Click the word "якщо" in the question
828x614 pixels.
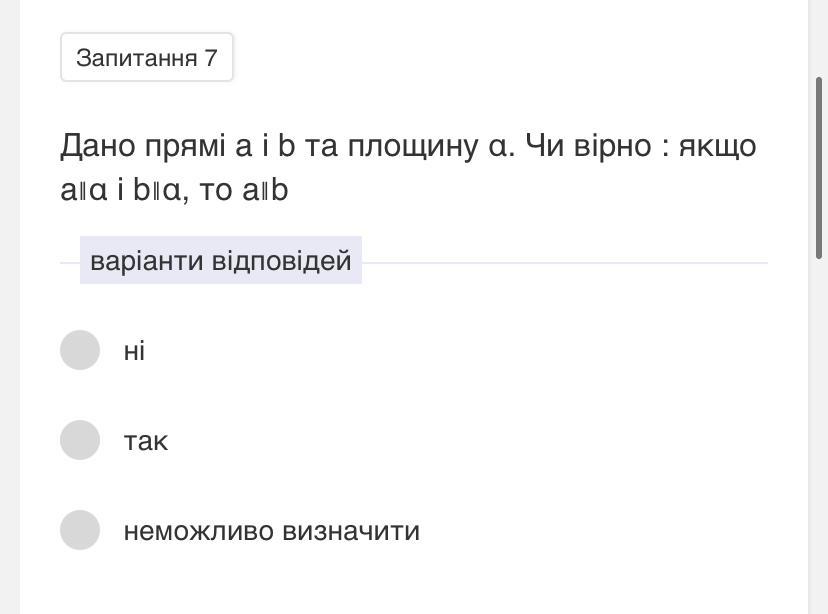tap(717, 146)
